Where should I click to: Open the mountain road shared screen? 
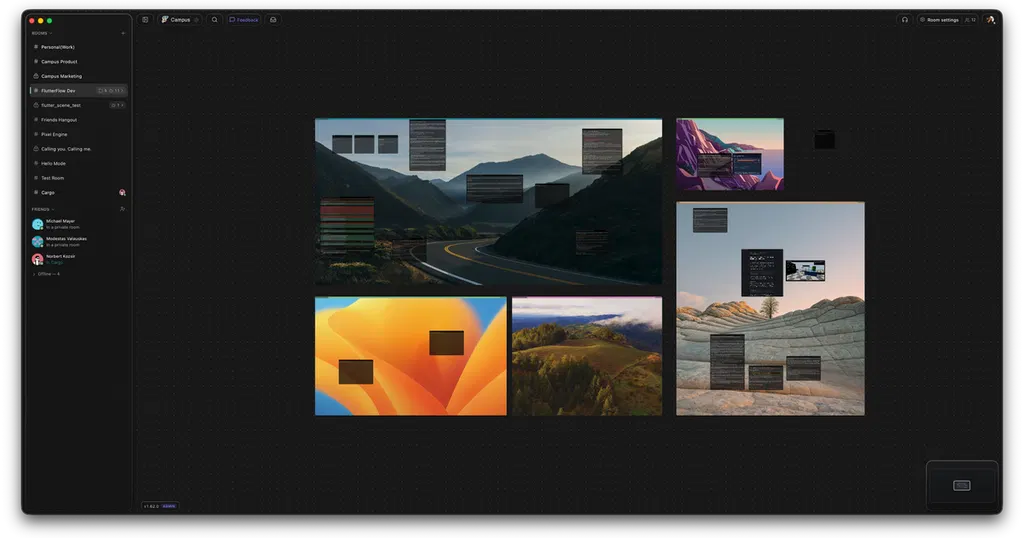(488, 202)
